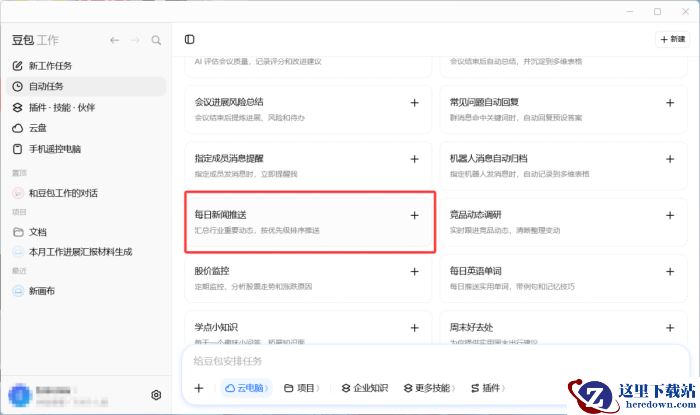Viewport: 700px width, 415px height.
Task: Open 插件·技能·伙伴 section
Action: coord(86,107)
